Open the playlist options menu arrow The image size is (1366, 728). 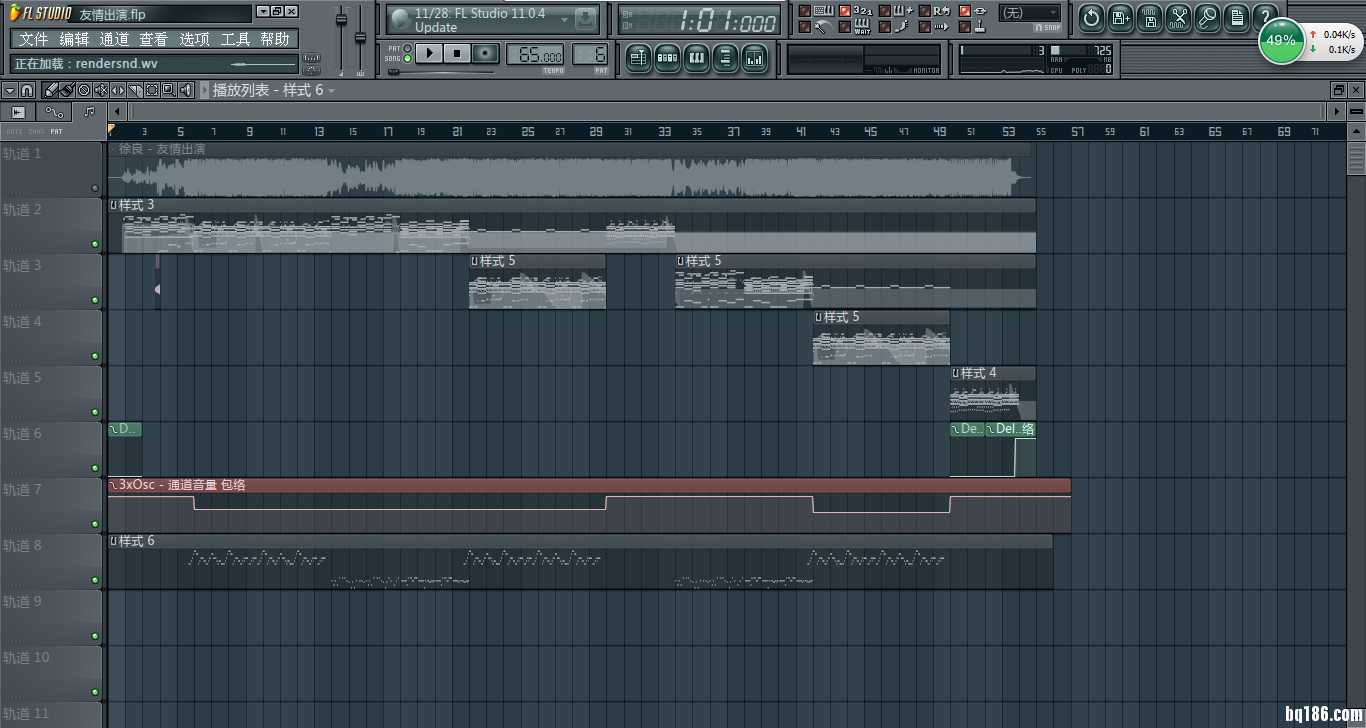9,90
